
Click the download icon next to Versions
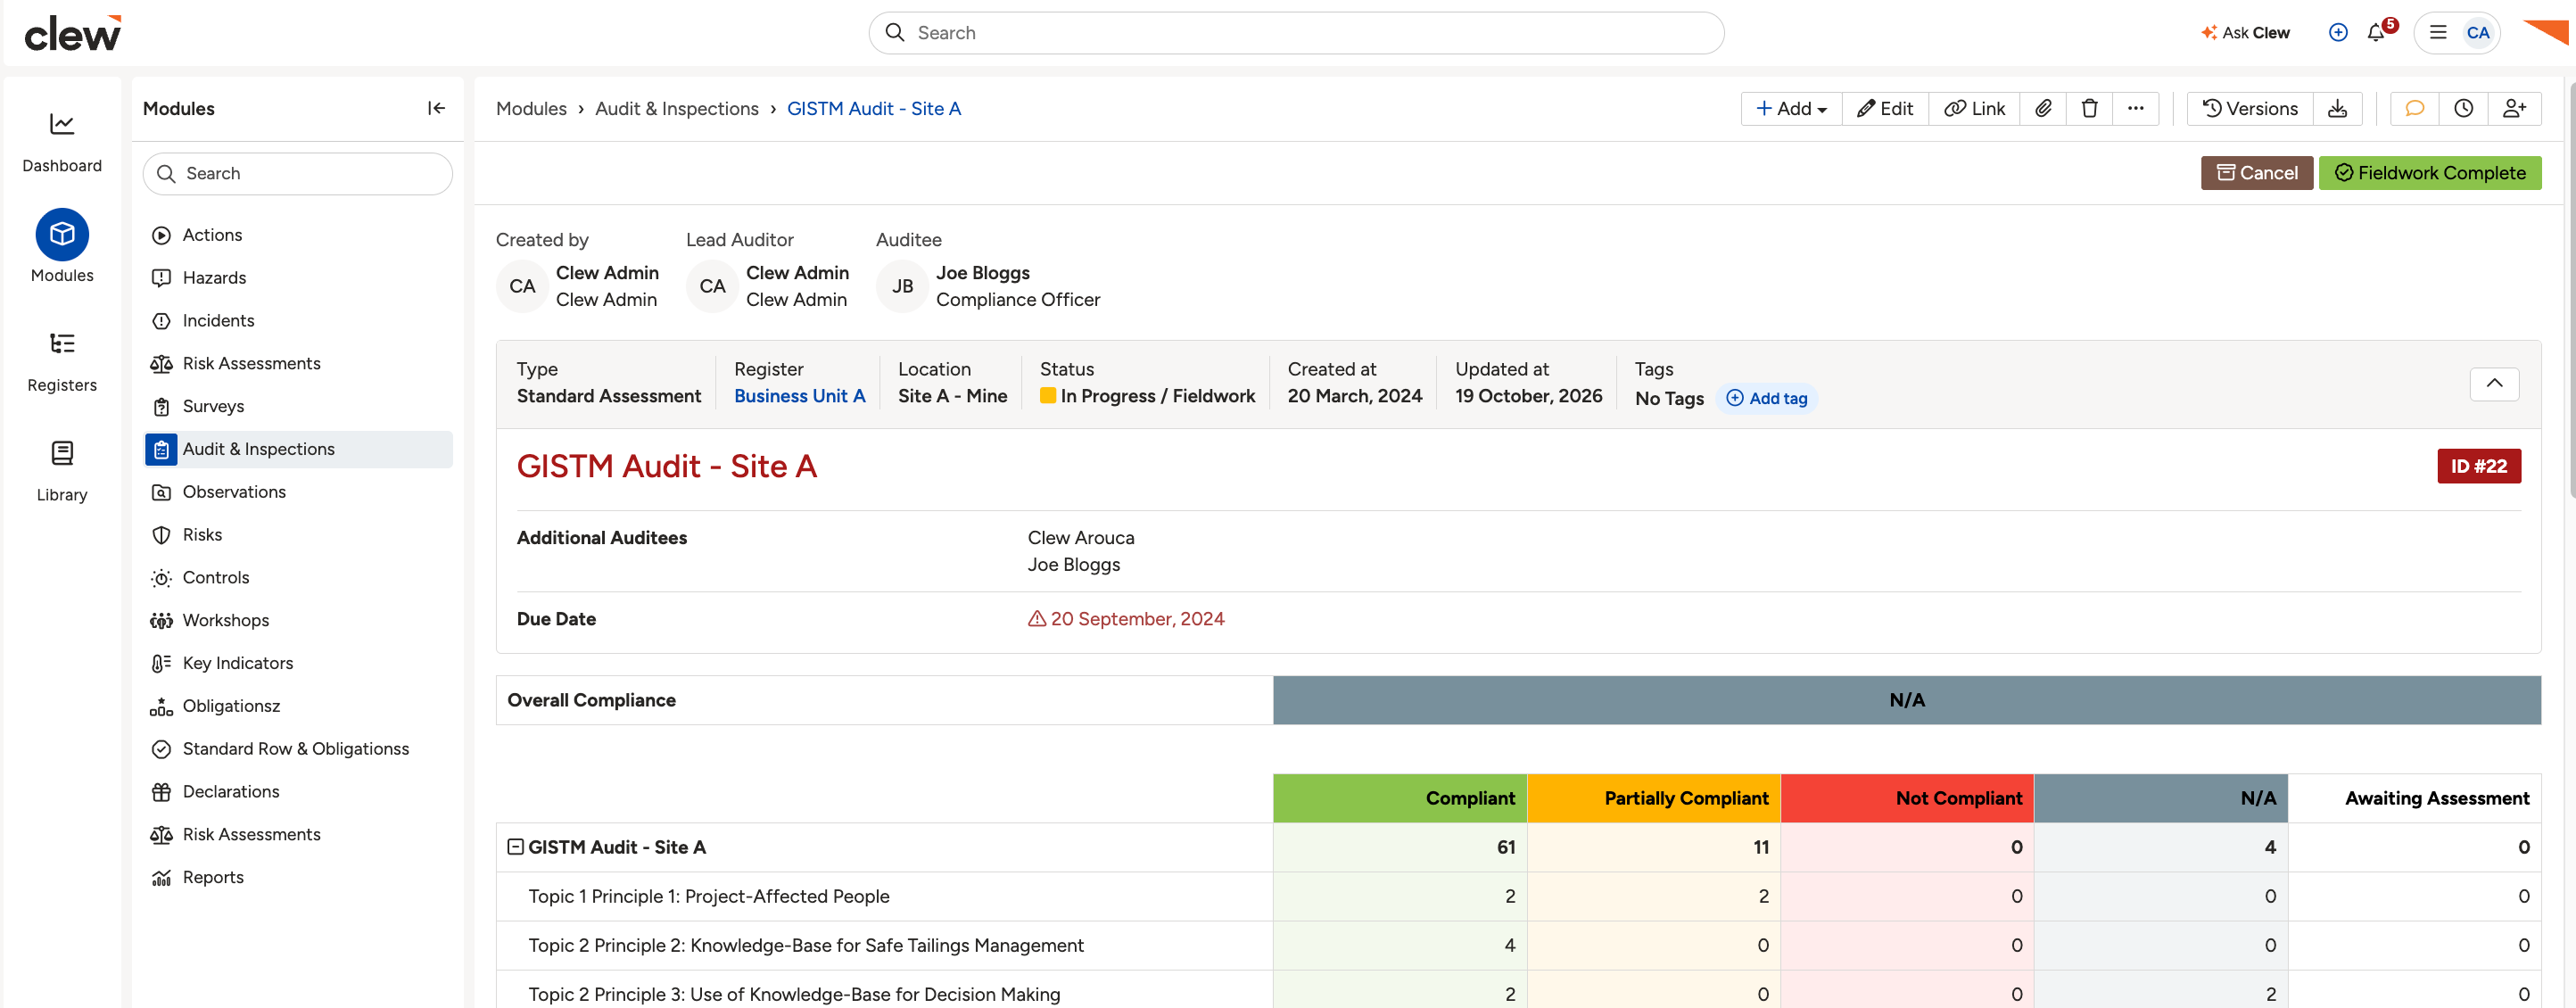2337,108
